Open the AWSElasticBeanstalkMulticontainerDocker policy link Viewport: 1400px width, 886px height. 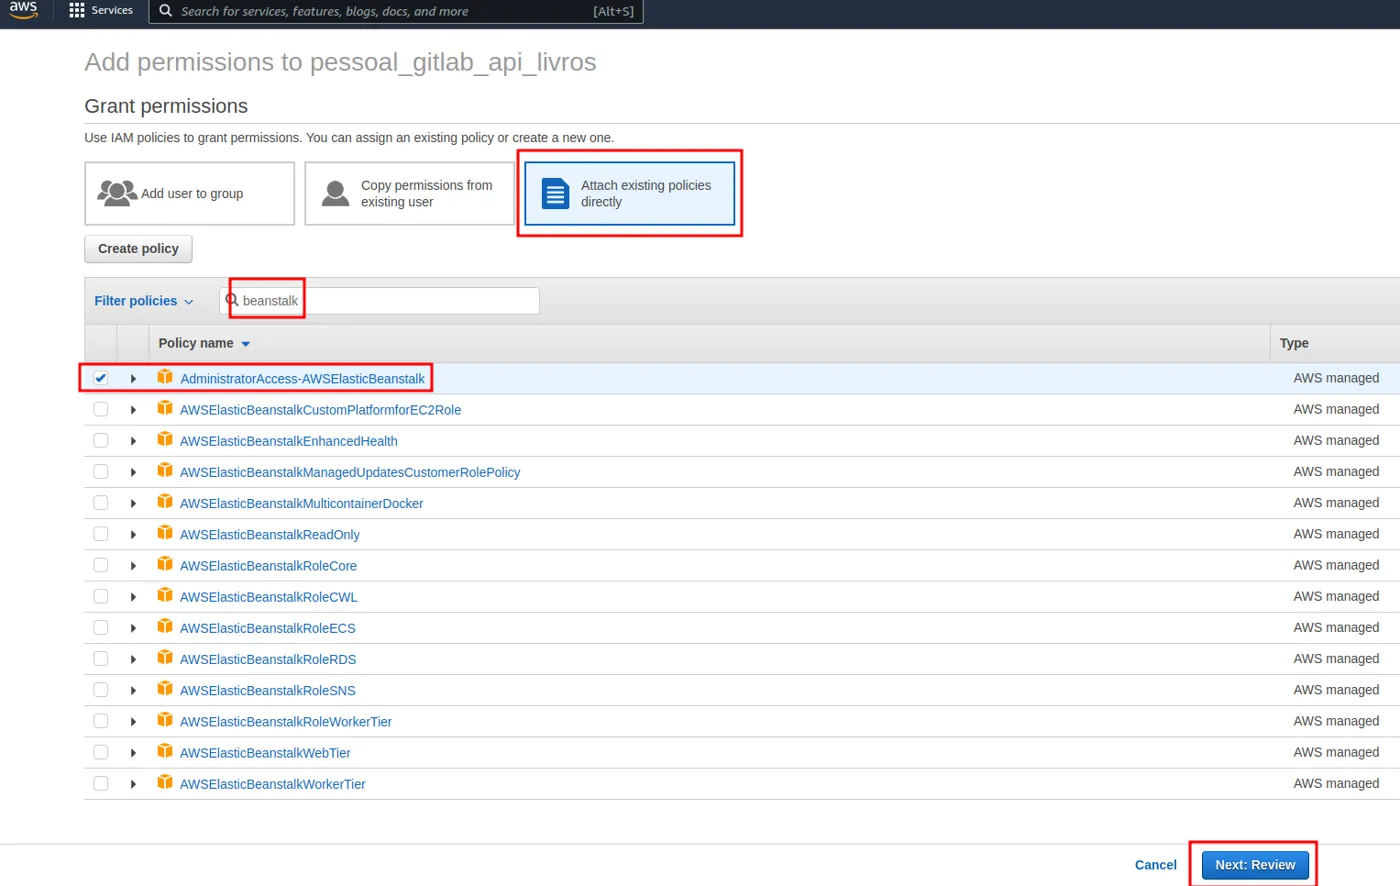[x=301, y=503]
